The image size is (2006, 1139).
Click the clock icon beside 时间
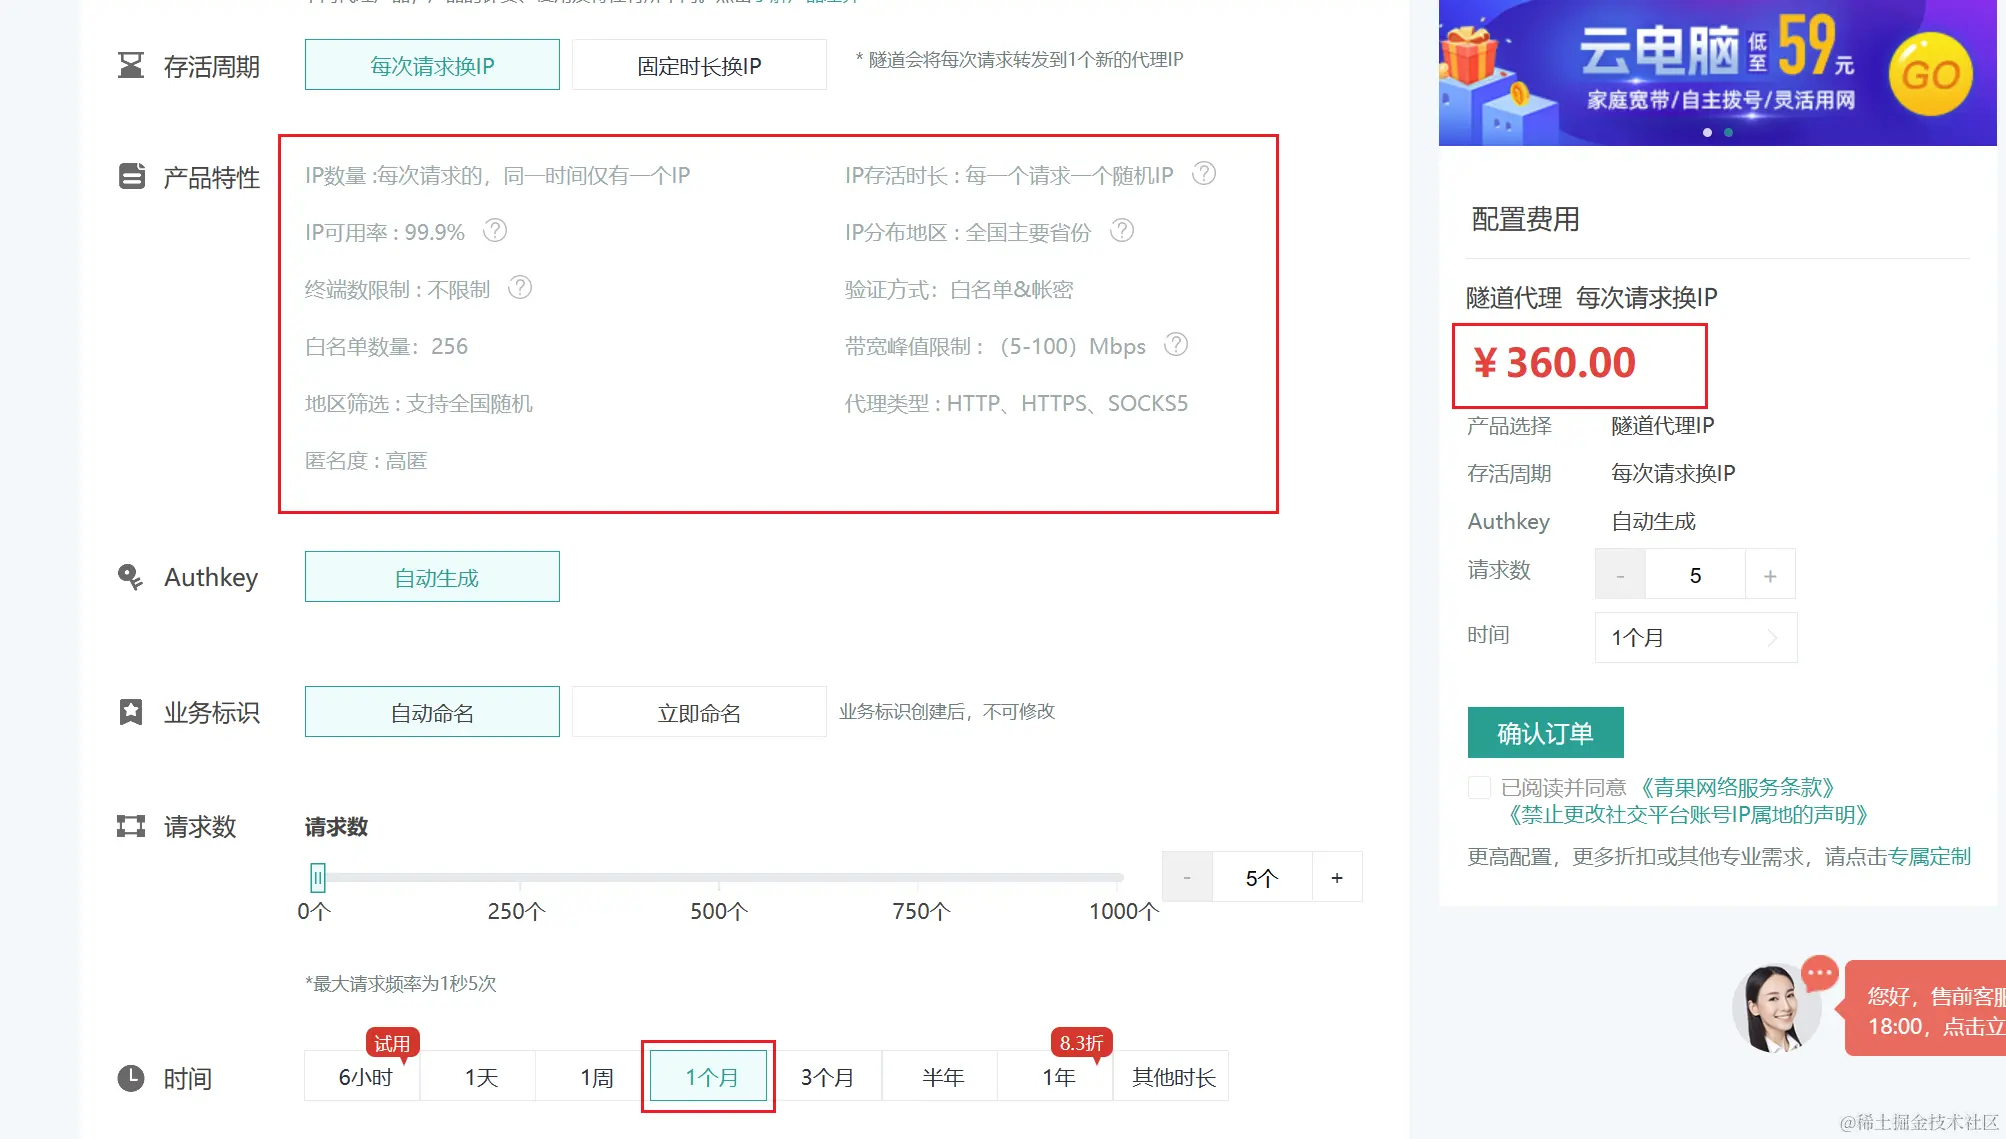131,1078
